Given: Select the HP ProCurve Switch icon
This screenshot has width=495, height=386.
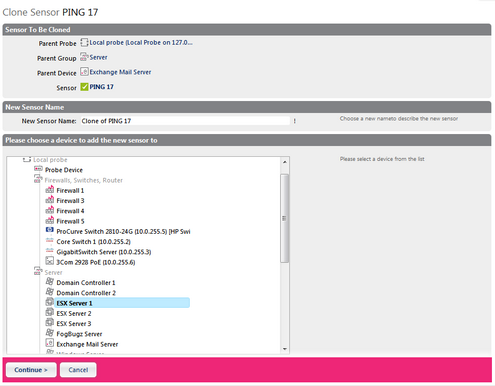Looking at the screenshot, I should [50, 230].
